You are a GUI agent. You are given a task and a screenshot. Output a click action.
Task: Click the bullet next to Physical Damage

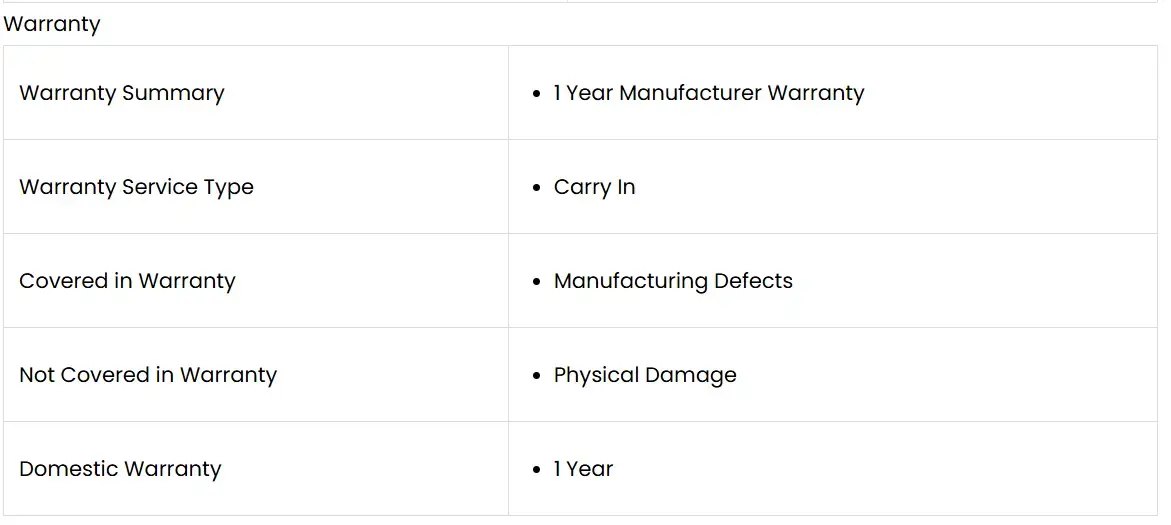(x=538, y=376)
